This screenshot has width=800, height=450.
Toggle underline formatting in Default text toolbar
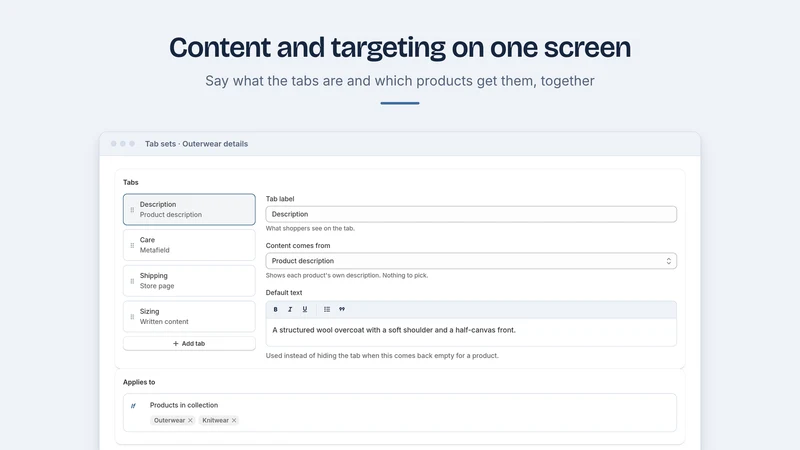[x=305, y=309]
